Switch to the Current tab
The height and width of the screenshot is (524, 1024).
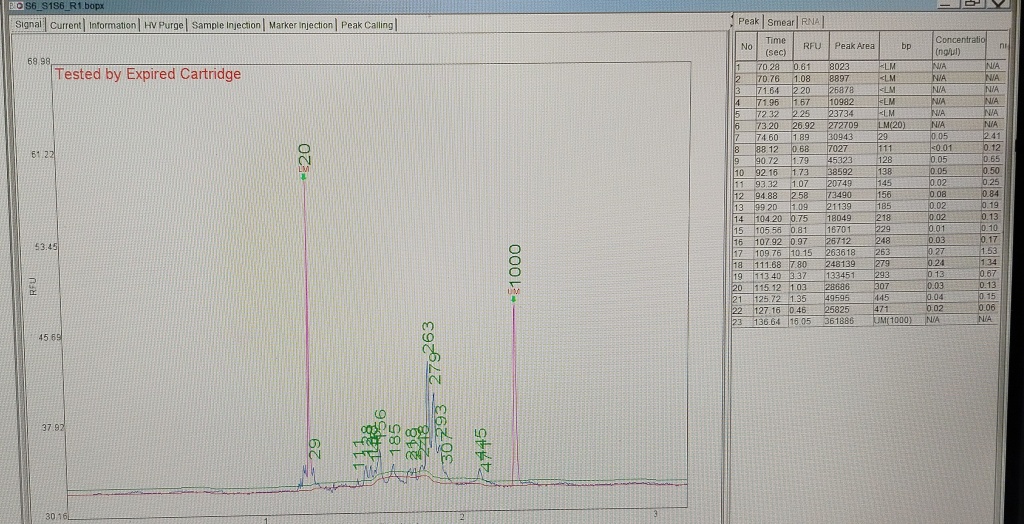tap(66, 24)
